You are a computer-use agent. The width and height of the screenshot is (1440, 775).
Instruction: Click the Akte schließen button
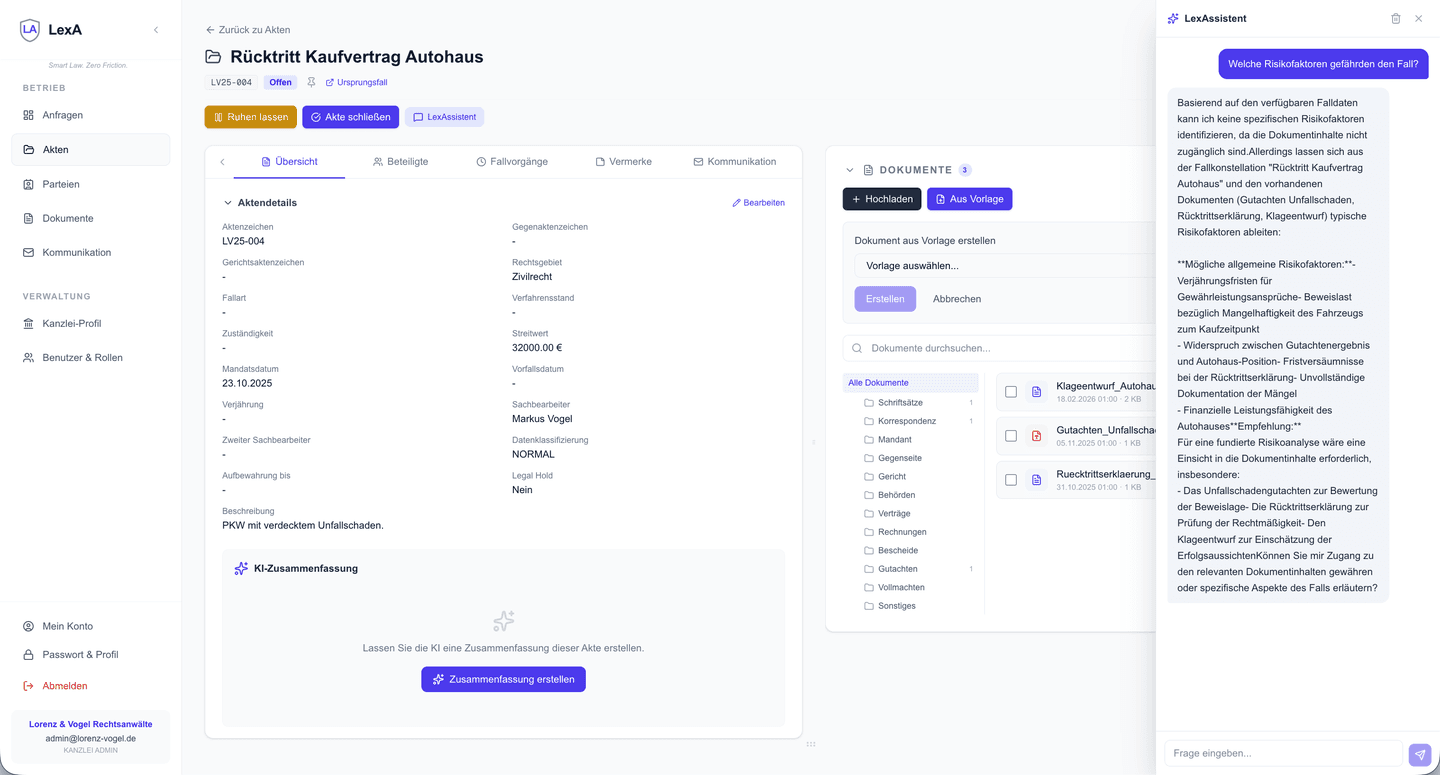350,117
